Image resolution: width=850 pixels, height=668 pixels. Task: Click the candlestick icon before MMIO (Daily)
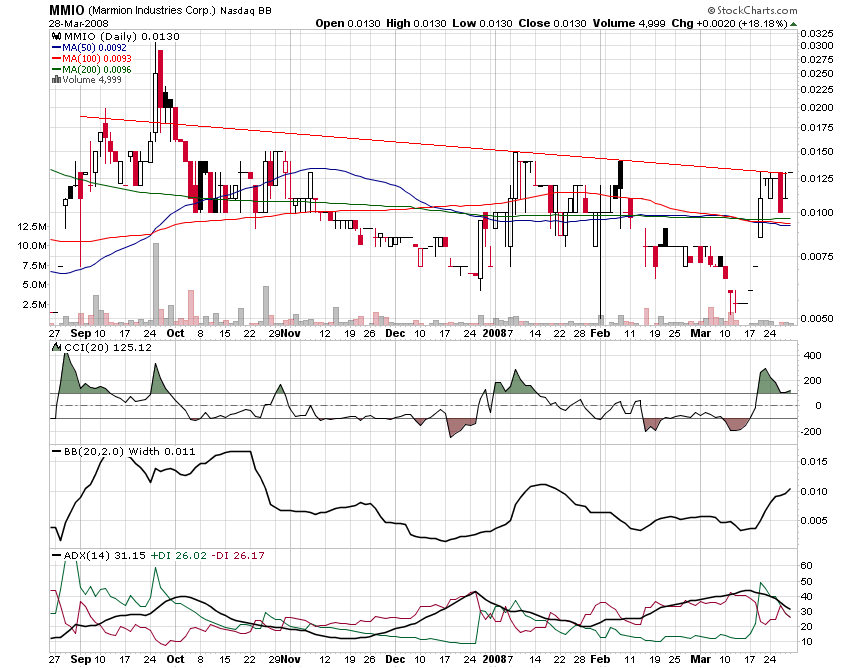coord(56,36)
